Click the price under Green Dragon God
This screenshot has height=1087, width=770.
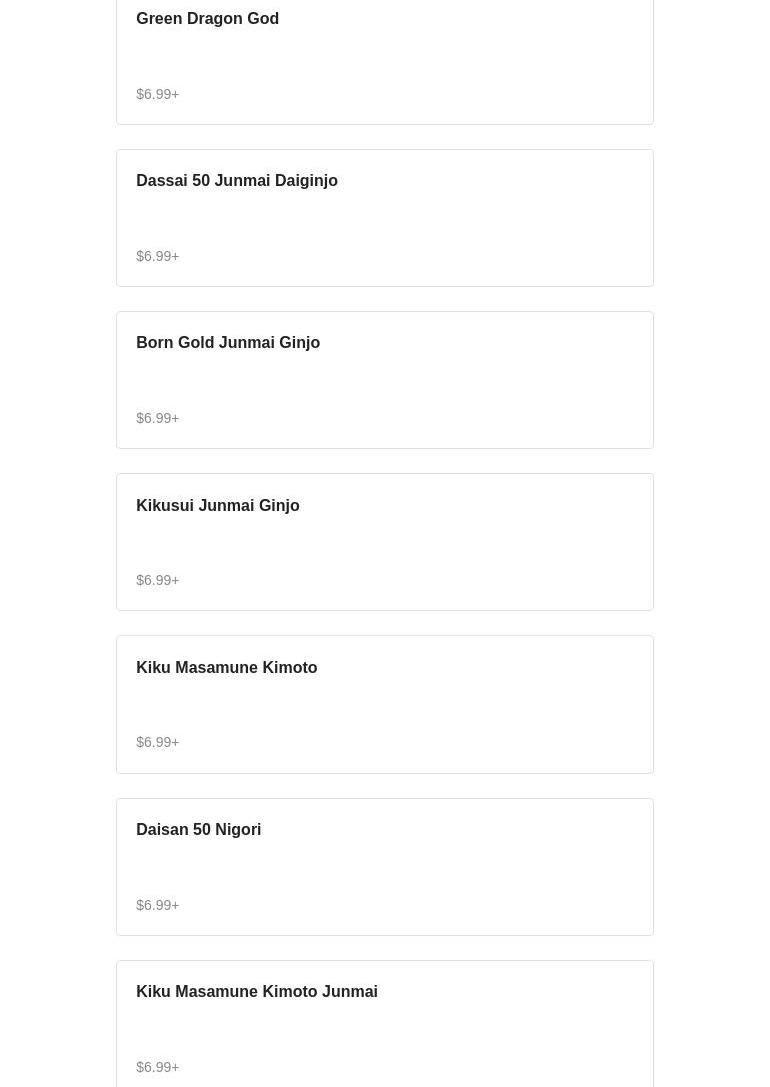158,94
